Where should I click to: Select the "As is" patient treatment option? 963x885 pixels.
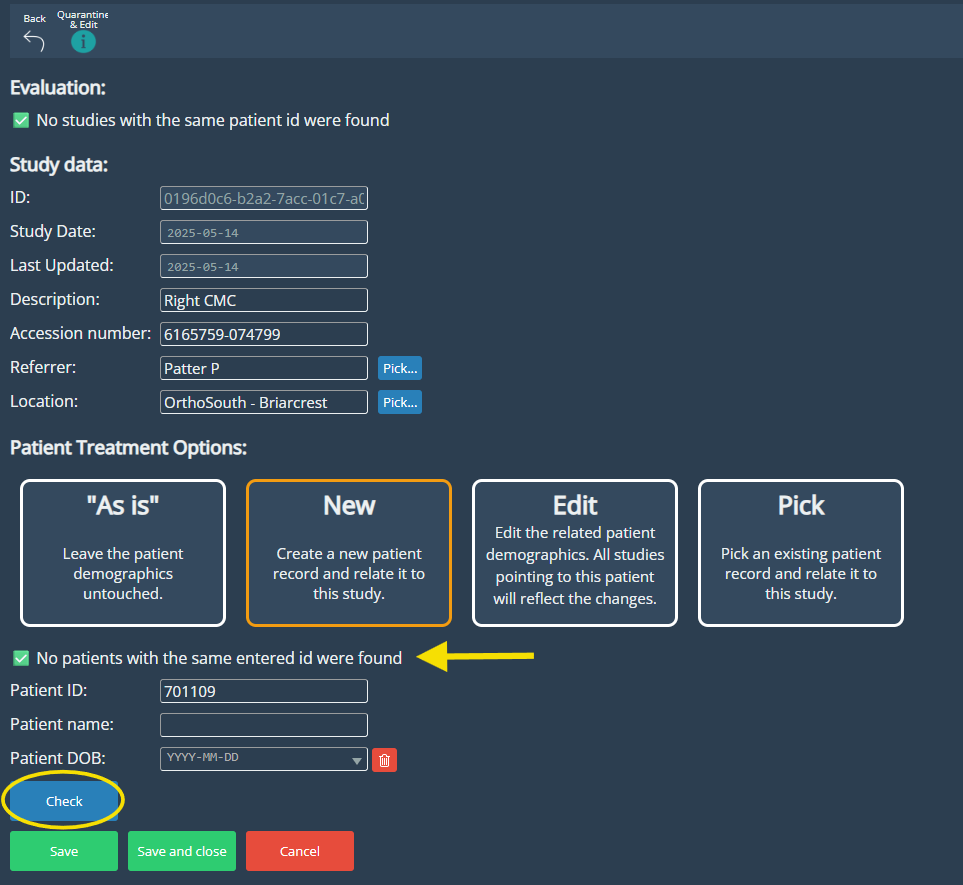tap(123, 553)
